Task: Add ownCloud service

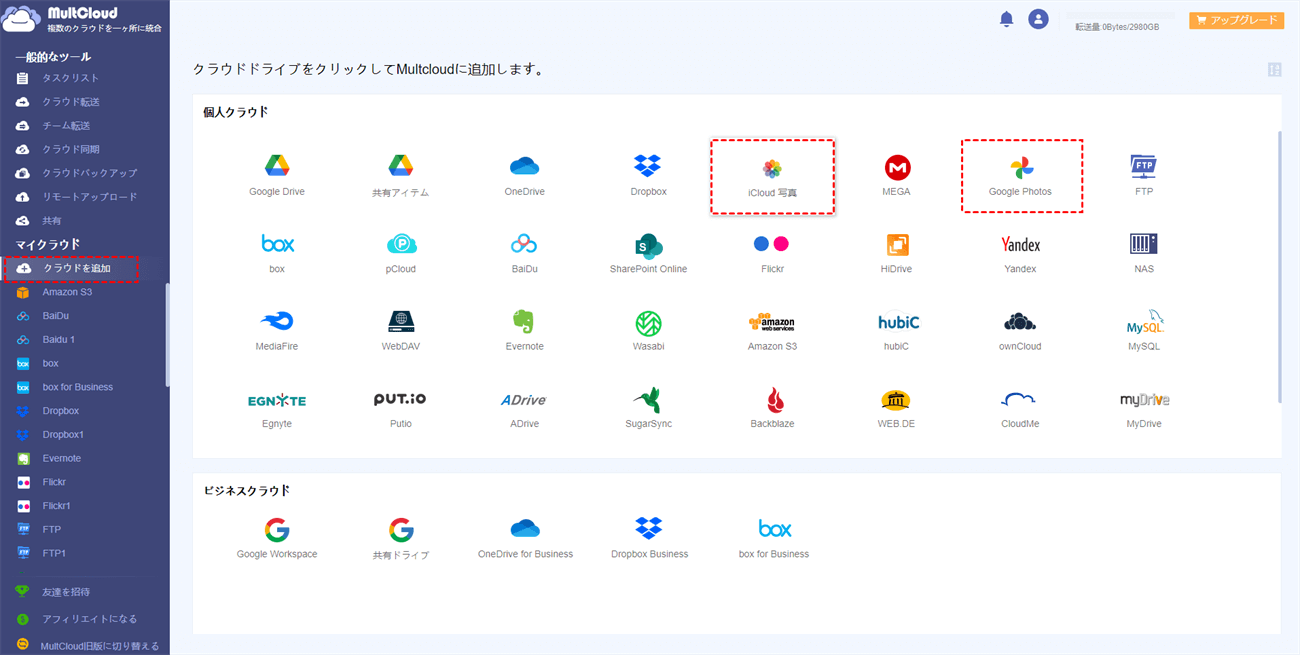Action: coord(1021,330)
